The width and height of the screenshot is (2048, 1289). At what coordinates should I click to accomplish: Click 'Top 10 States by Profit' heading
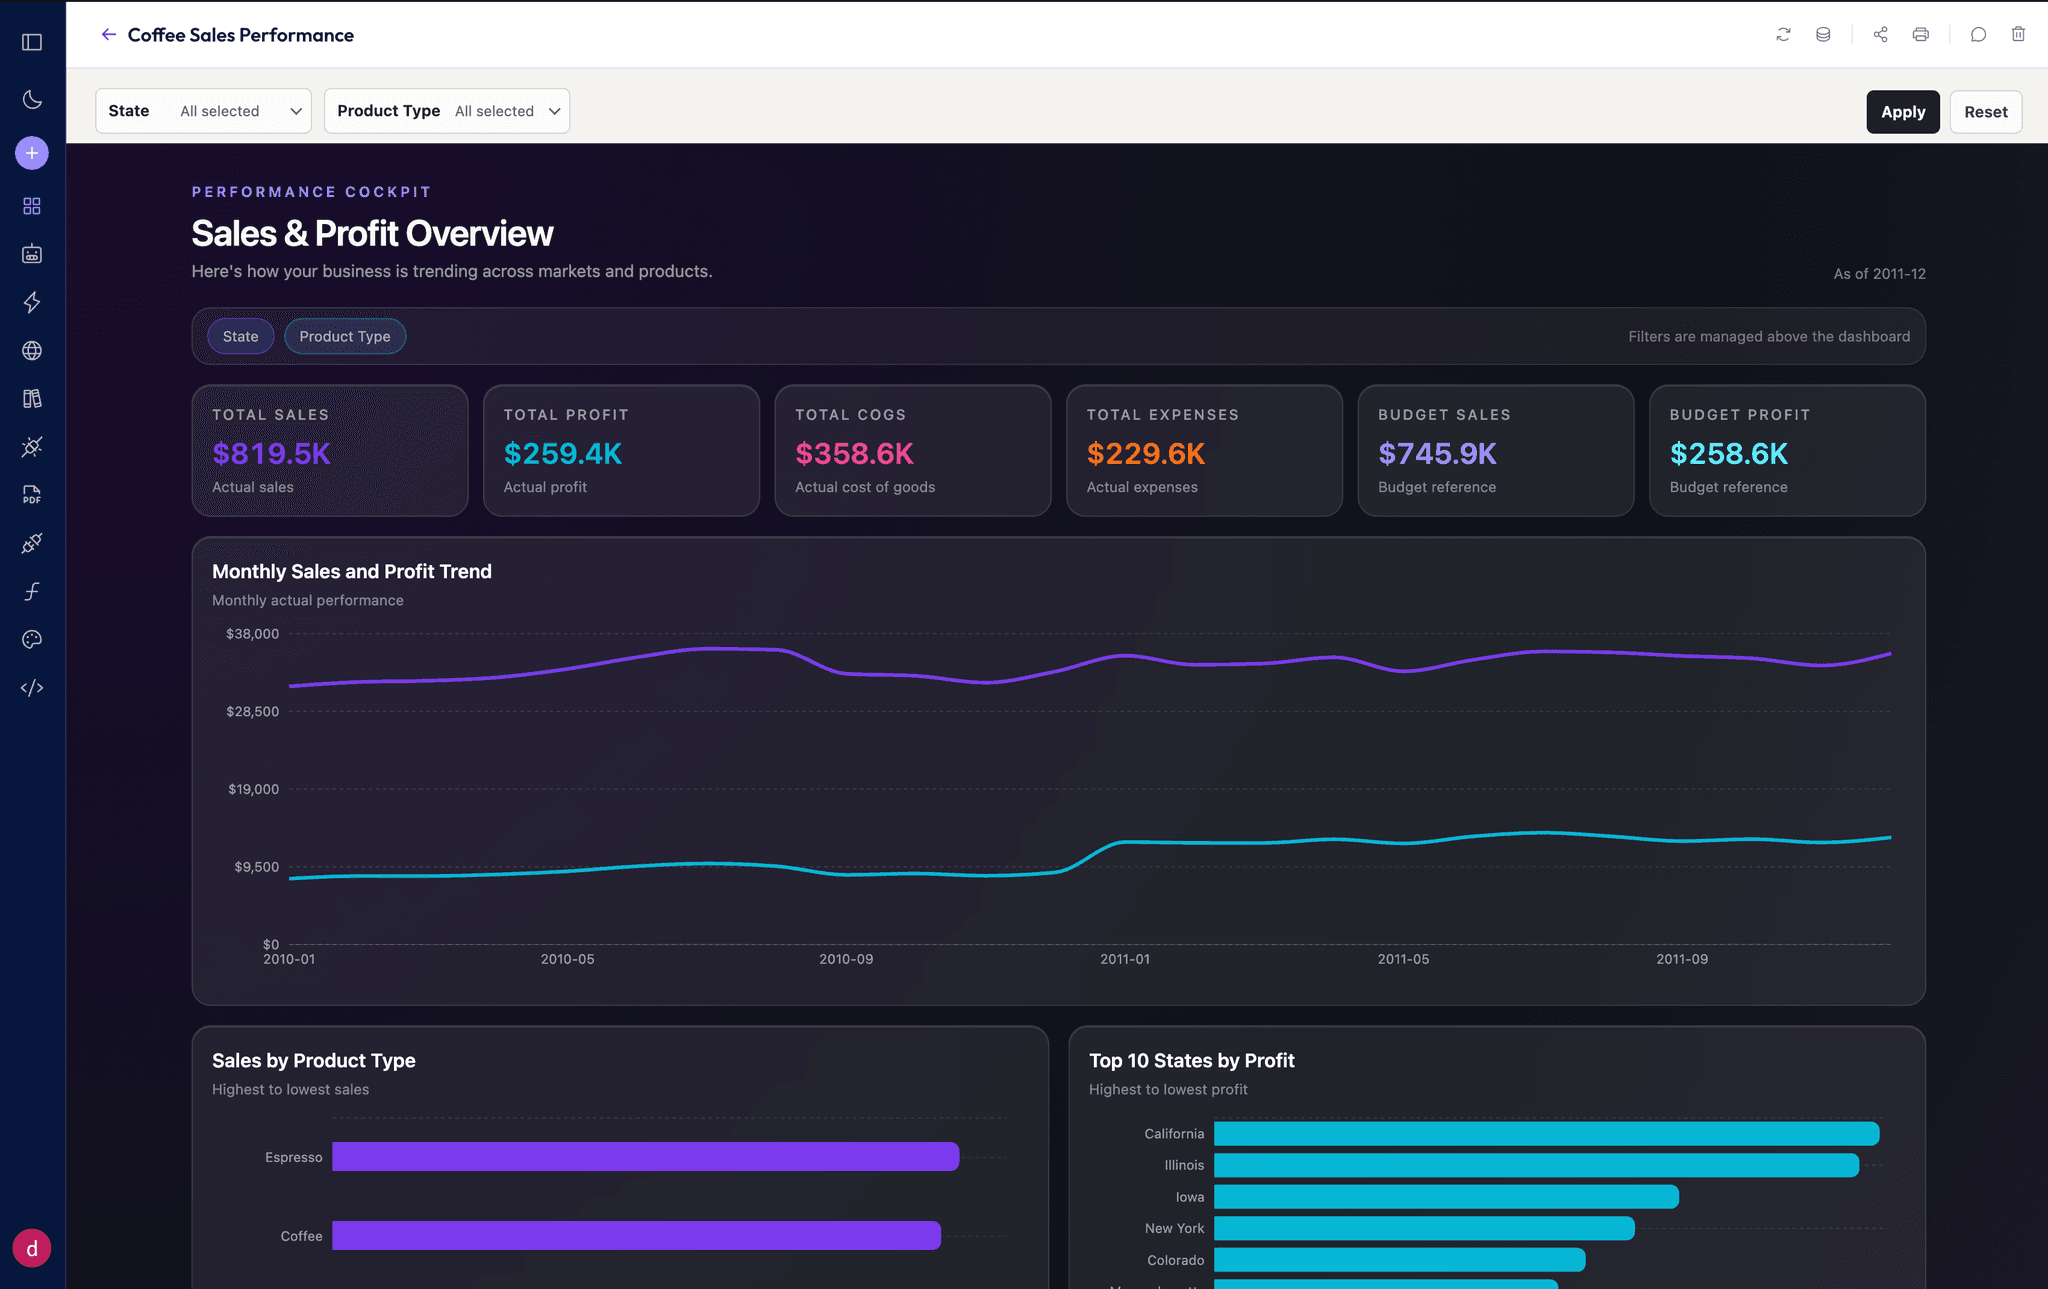pos(1191,1061)
